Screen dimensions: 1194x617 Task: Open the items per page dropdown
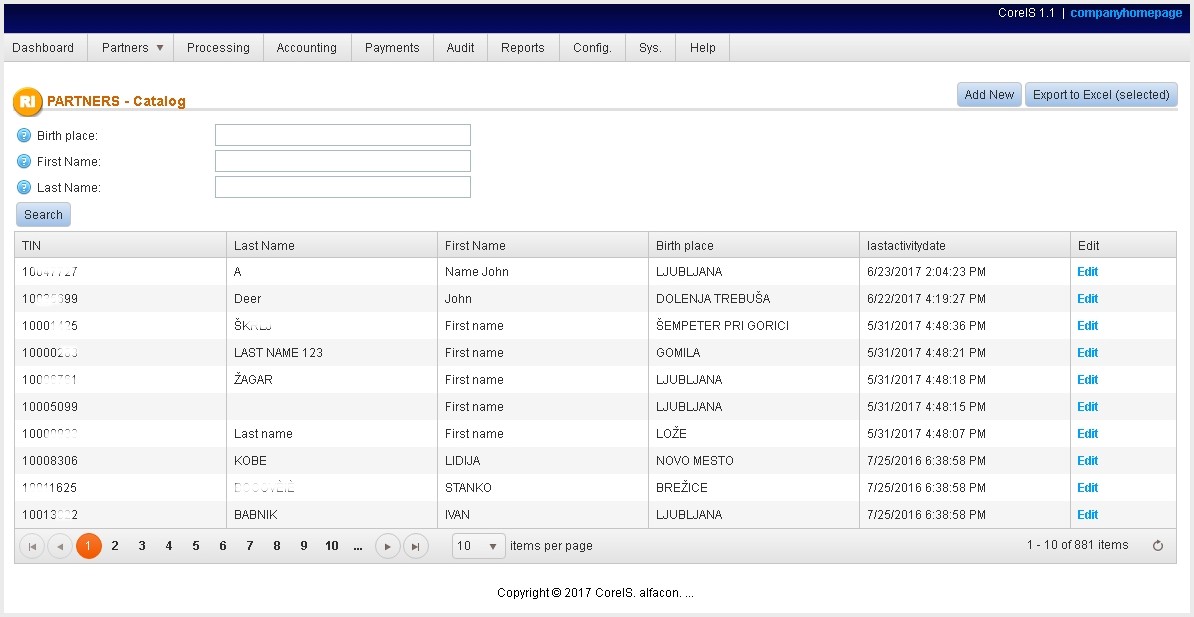pyautogui.click(x=492, y=546)
